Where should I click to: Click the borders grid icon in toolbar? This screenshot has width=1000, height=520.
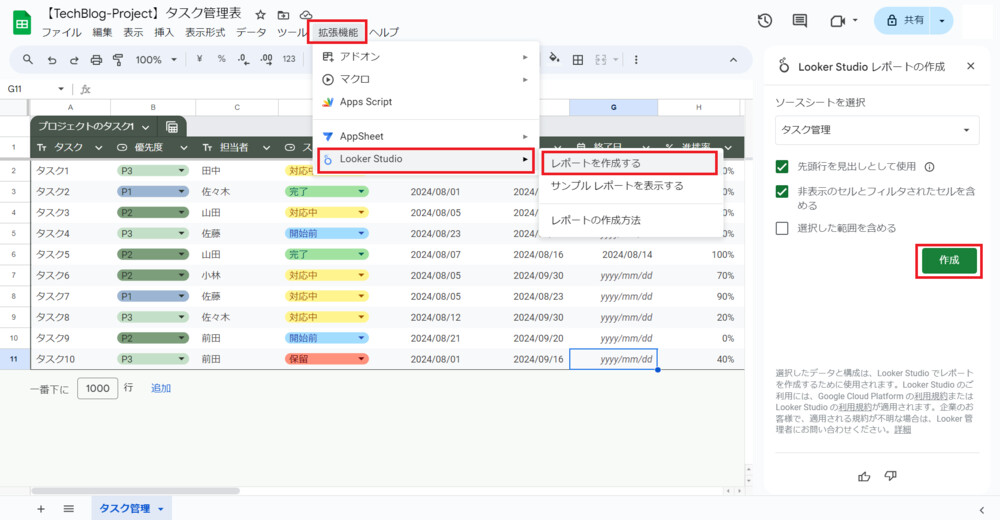point(577,60)
